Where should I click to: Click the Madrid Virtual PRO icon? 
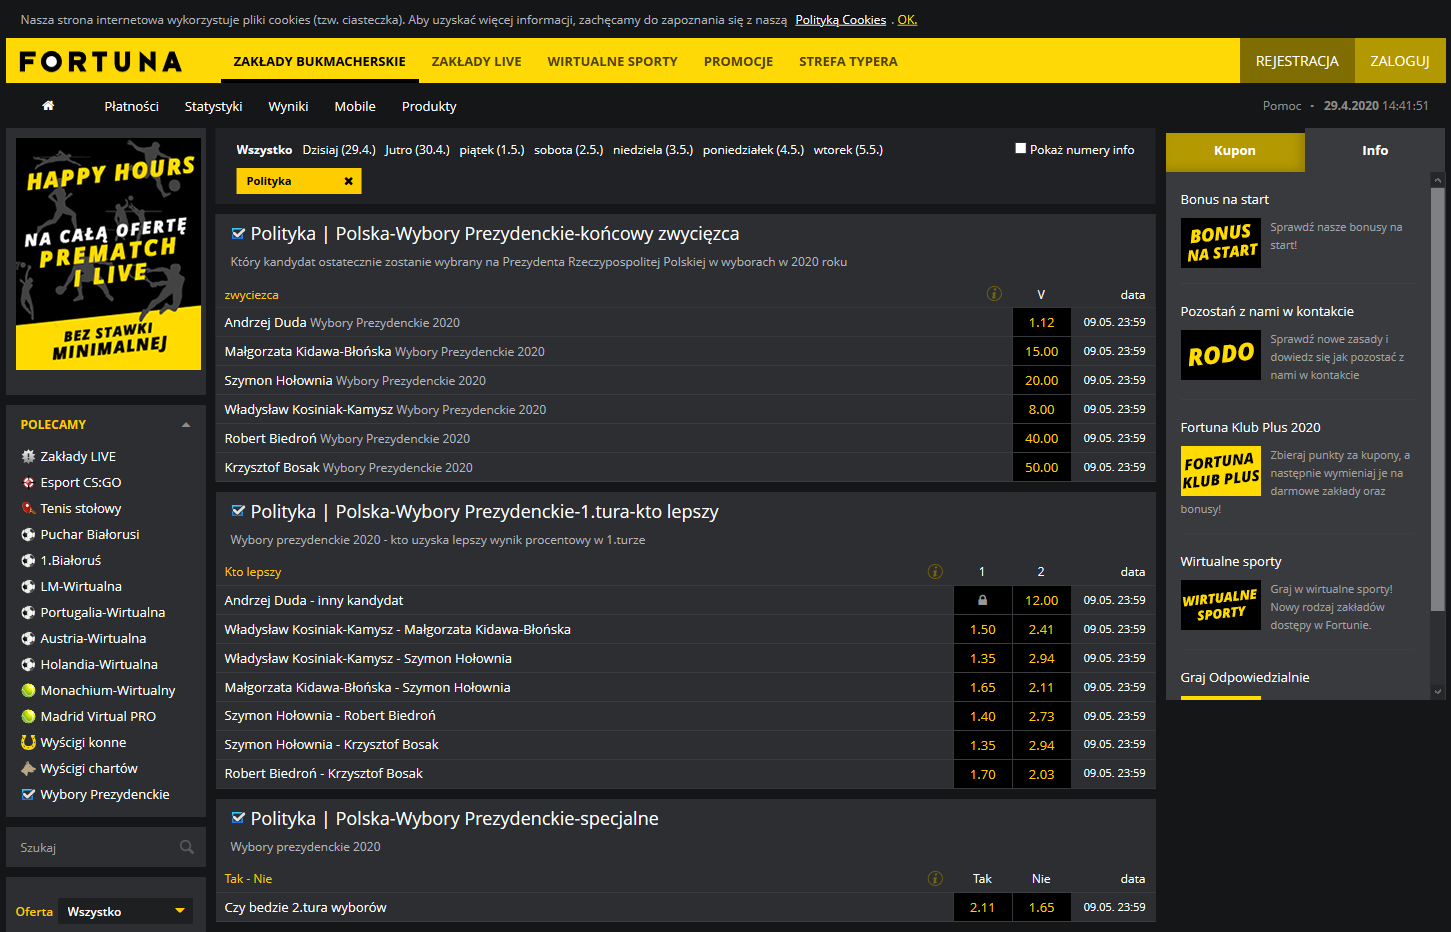click(28, 716)
